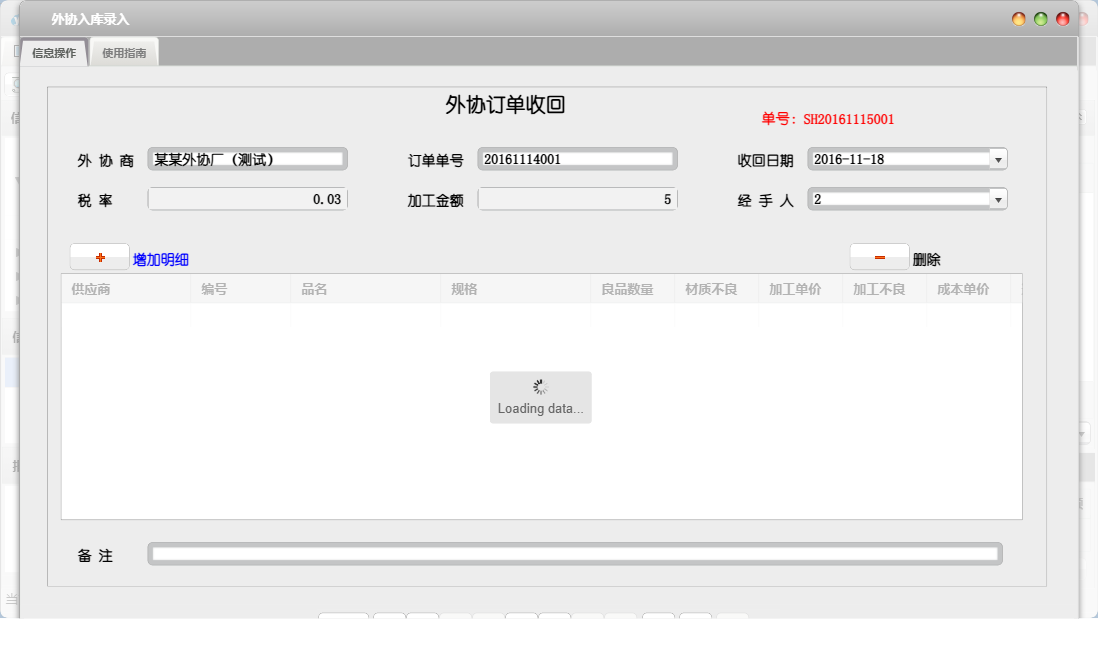Expand the 经手人 dropdown list

(x=996, y=198)
